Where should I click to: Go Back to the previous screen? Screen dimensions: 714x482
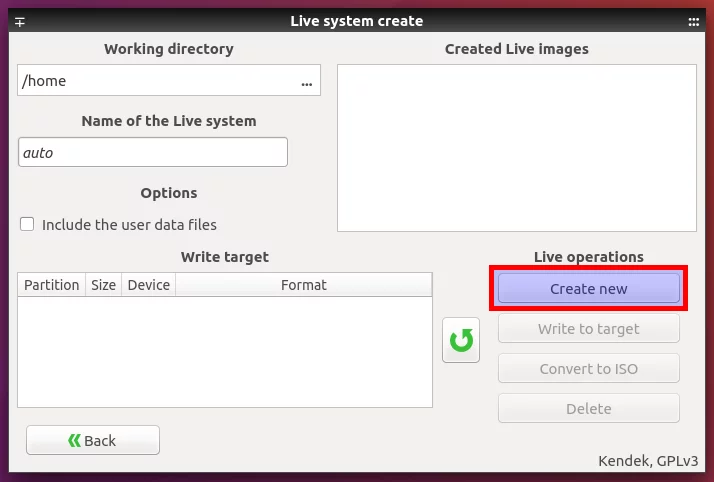(x=93, y=440)
